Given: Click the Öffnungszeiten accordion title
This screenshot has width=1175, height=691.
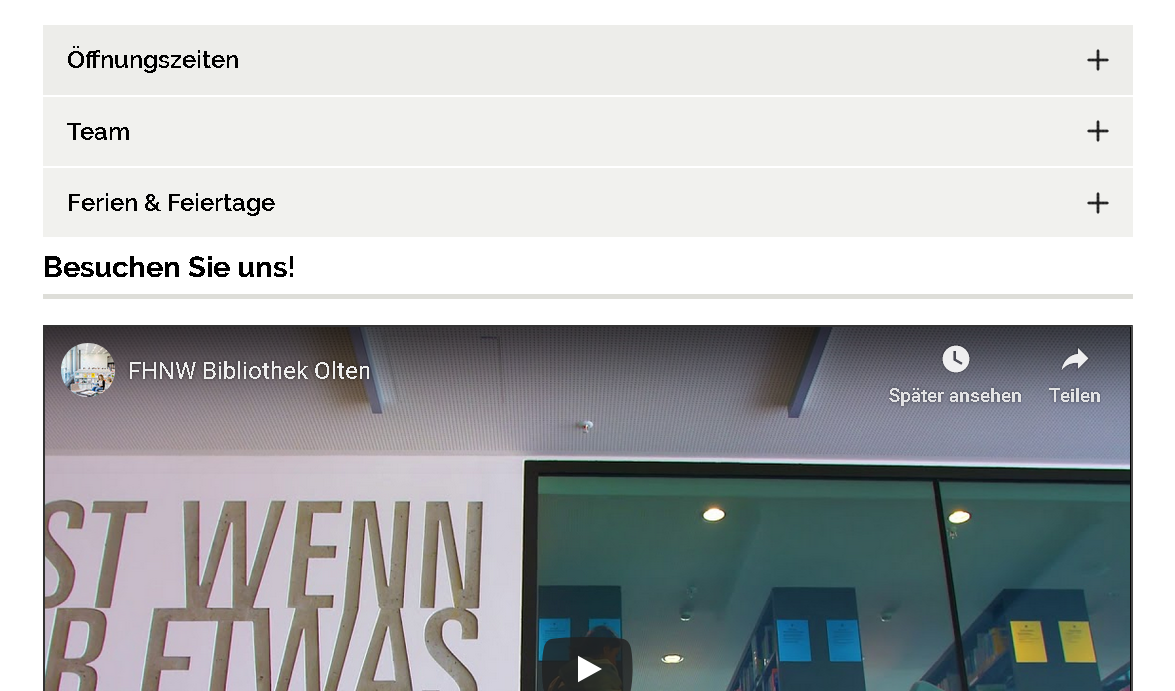Looking at the screenshot, I should [x=153, y=59].
